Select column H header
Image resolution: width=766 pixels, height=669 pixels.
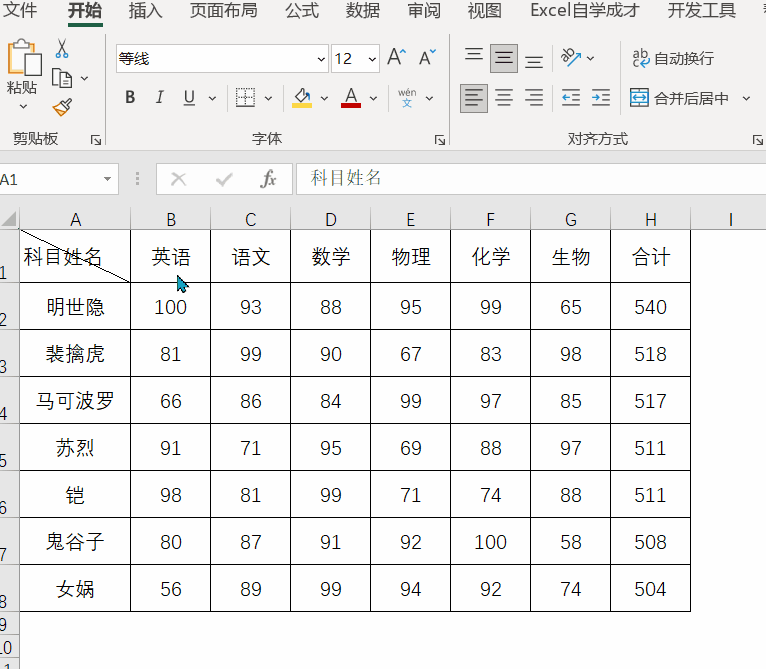[650, 219]
